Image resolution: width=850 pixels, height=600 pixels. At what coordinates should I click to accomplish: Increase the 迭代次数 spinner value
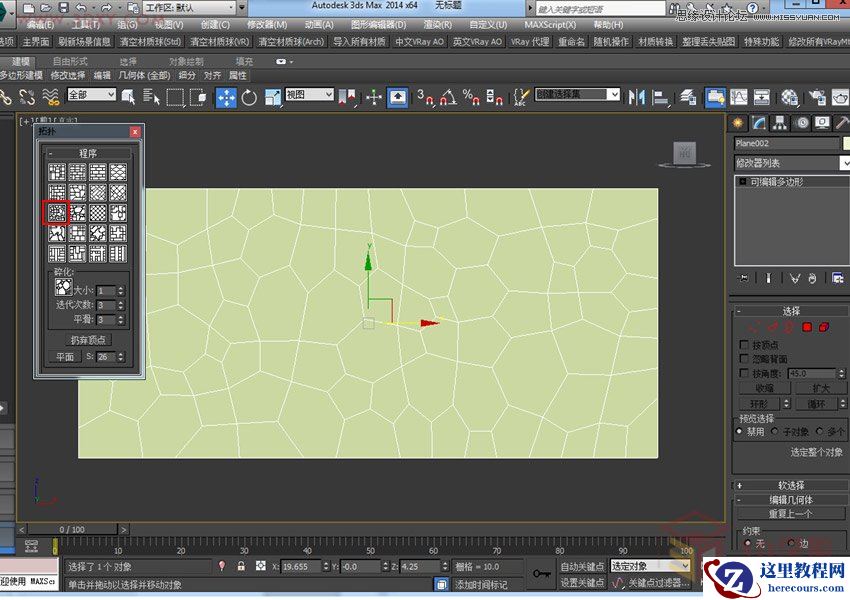click(121, 299)
